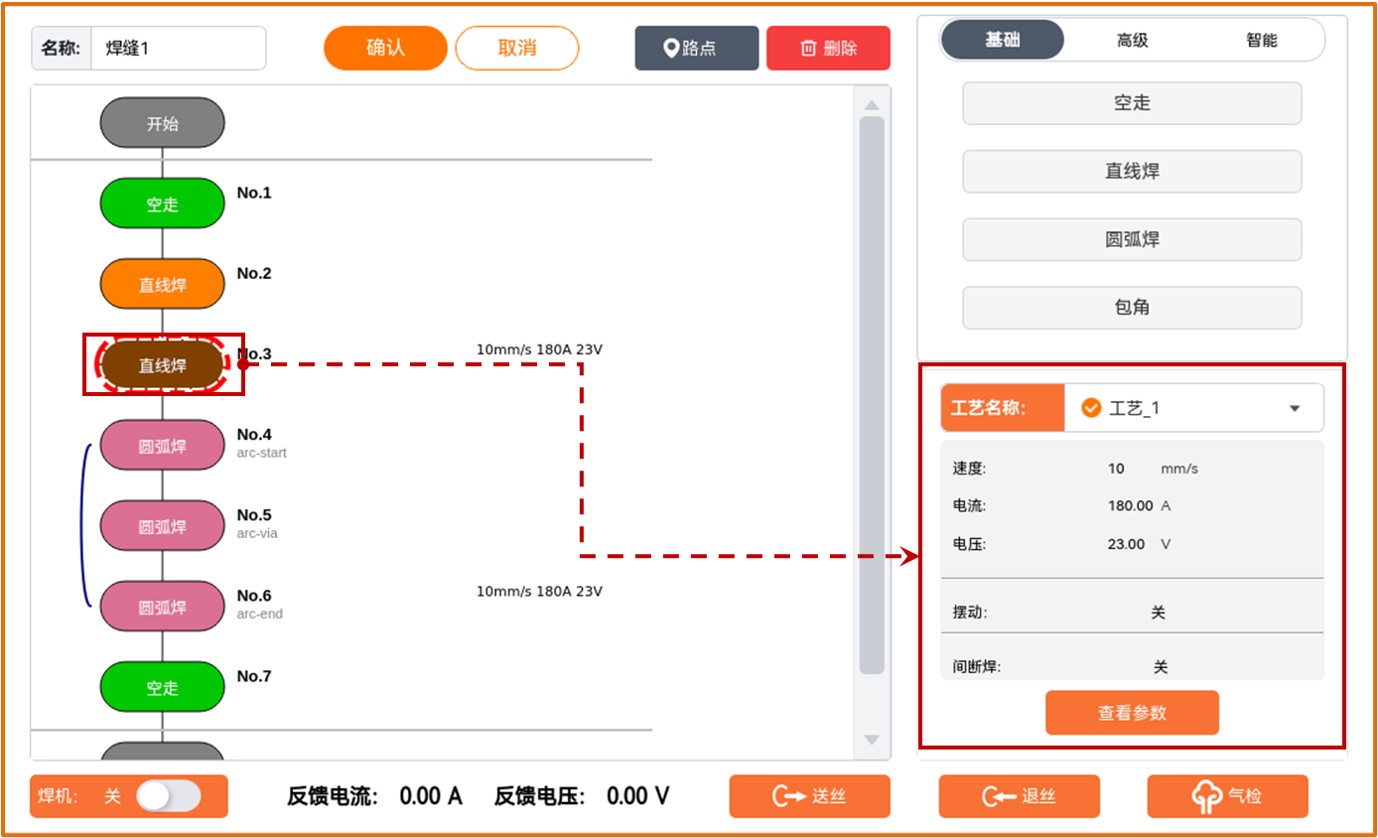Add a corner wrap (包角) step
The height and width of the screenshot is (838, 1378).
click(x=1132, y=308)
